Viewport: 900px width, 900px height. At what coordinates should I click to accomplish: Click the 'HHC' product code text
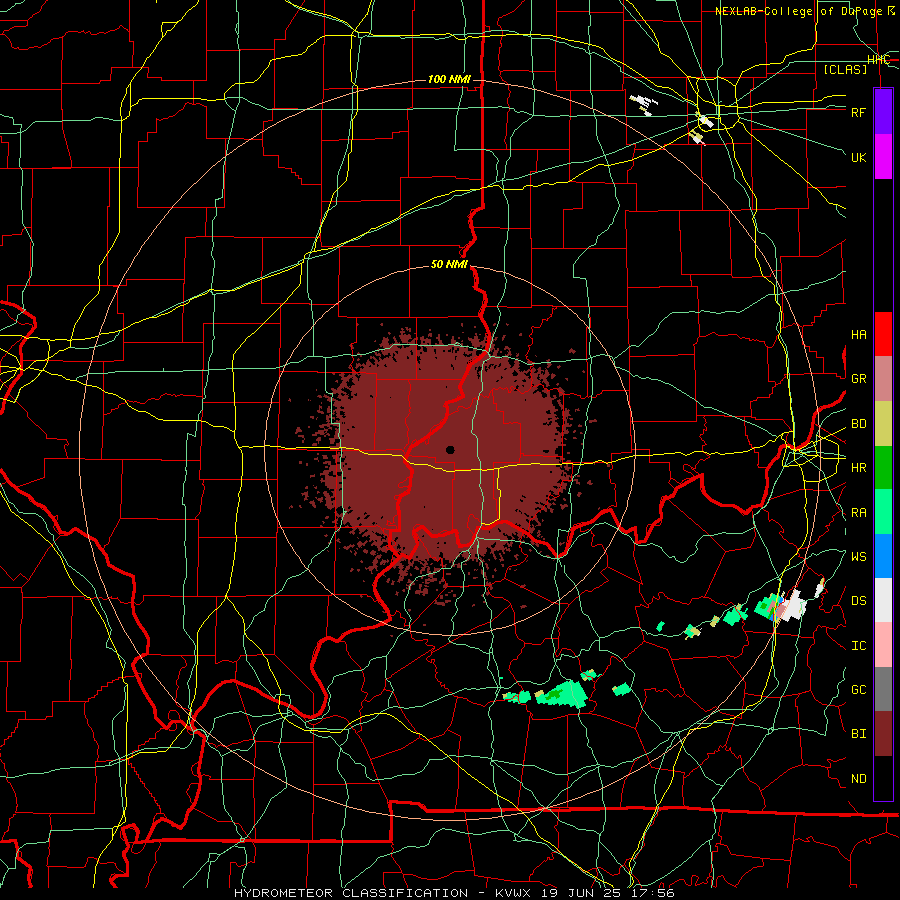[x=878, y=60]
